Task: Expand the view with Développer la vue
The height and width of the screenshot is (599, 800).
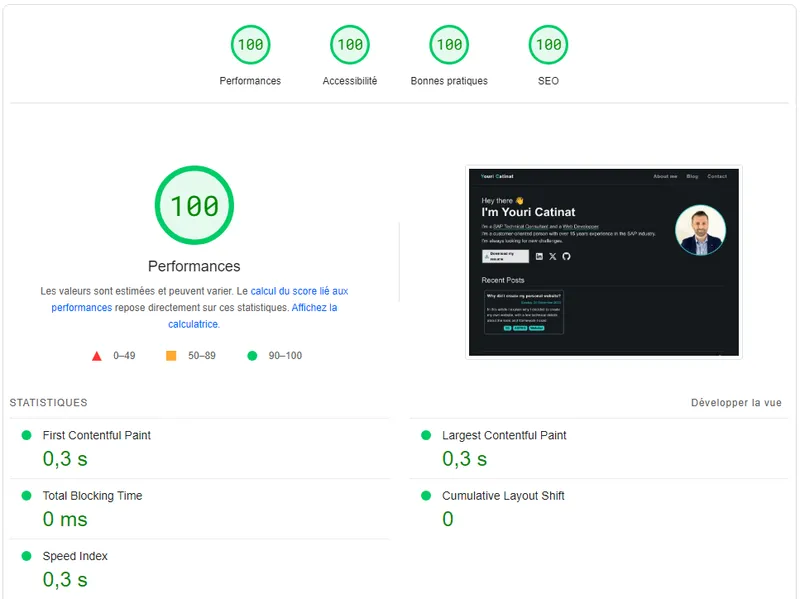Action: 735,403
